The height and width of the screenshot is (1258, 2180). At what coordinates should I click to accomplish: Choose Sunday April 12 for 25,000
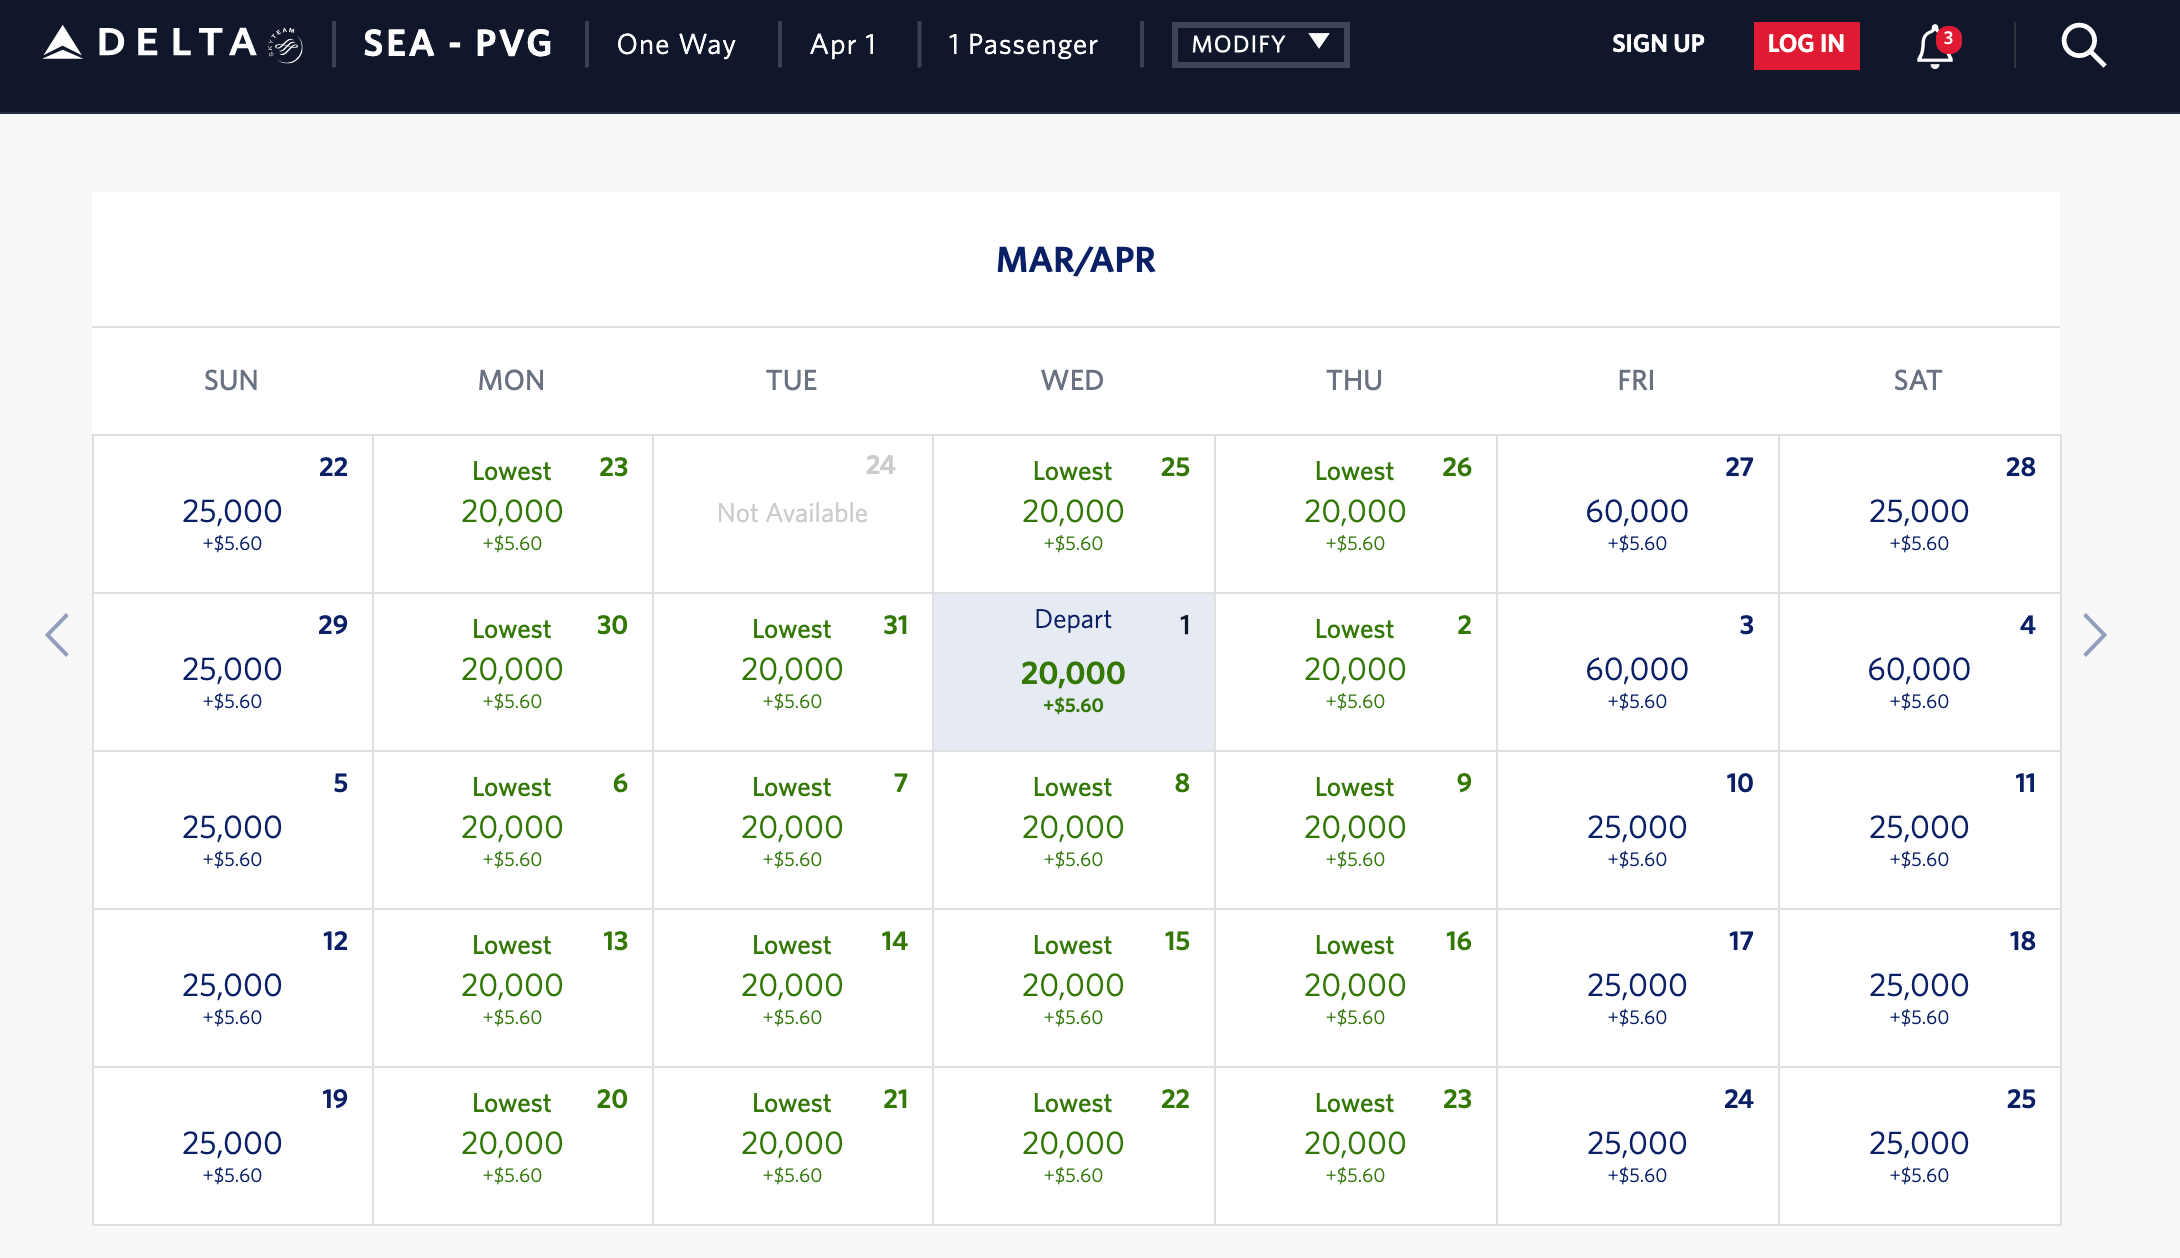pyautogui.click(x=232, y=987)
